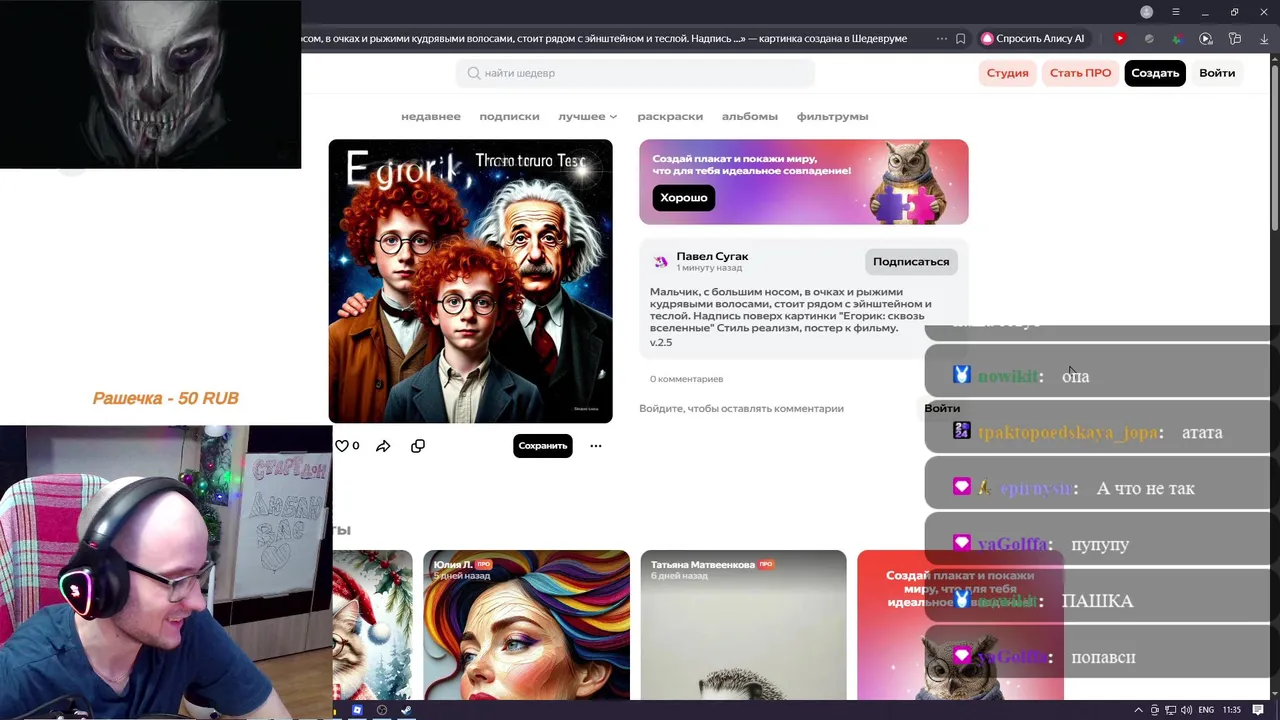This screenshot has width=1280, height=720.
Task: Click the '0 комментариев' text
Action: pyautogui.click(x=686, y=379)
